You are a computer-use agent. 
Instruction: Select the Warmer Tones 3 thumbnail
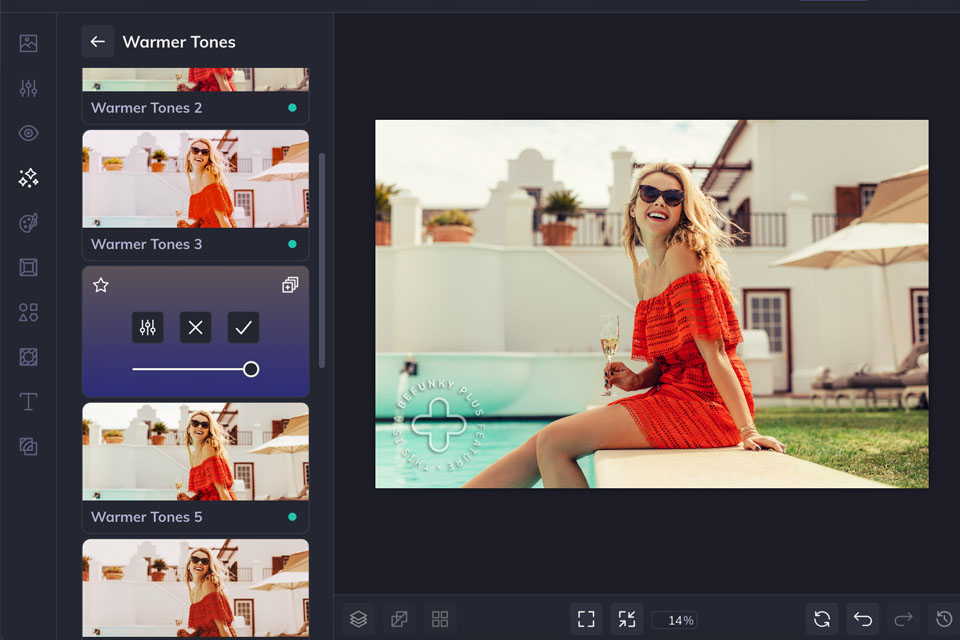tap(195, 180)
